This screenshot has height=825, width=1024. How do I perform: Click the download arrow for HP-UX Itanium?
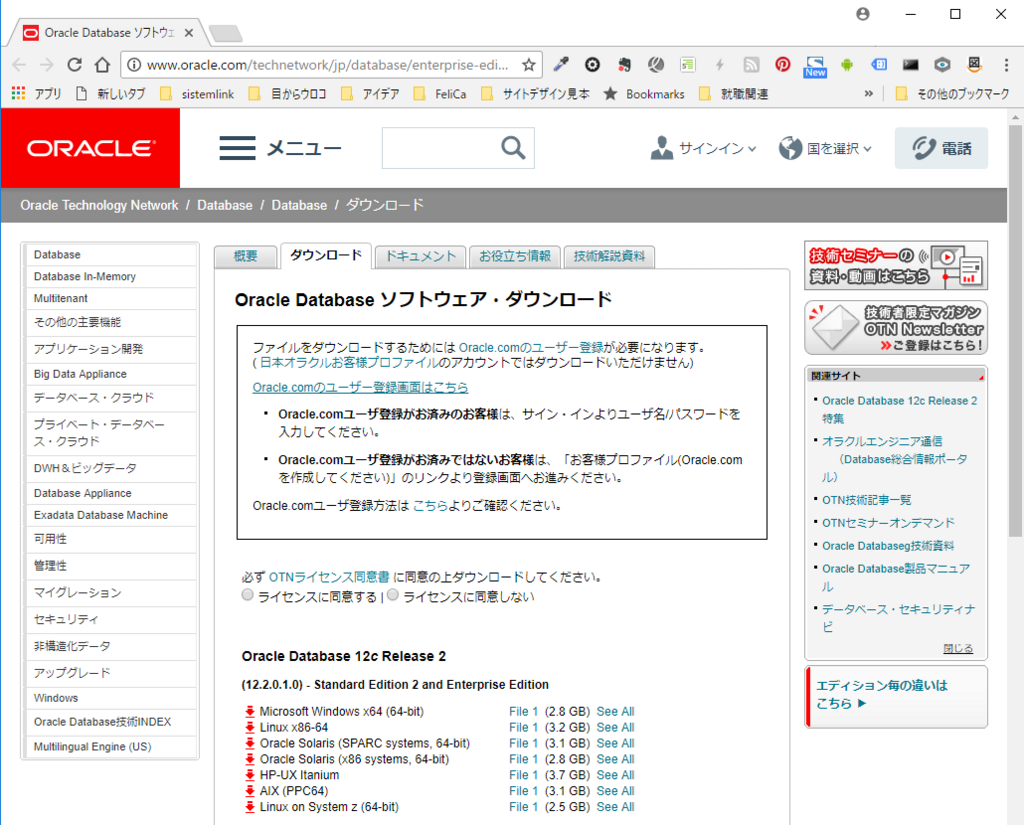tap(249, 775)
